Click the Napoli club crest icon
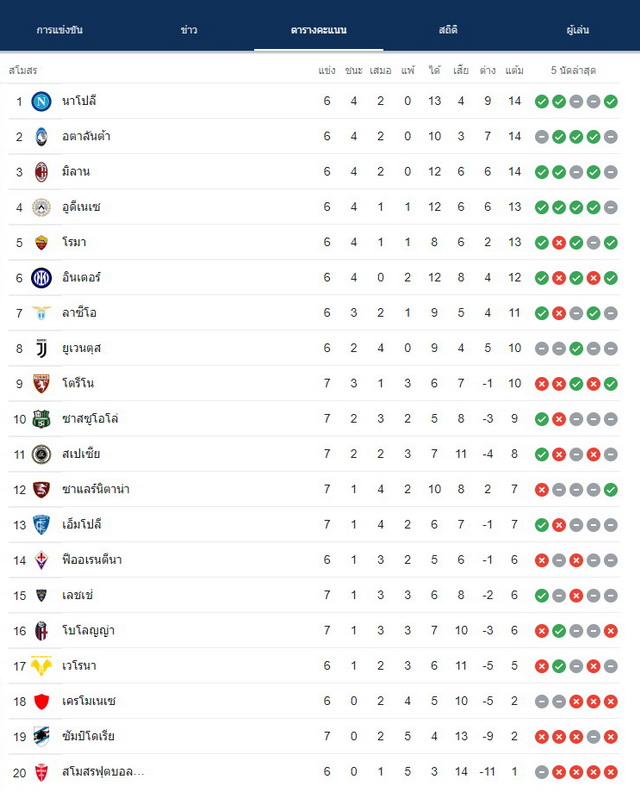The image size is (640, 792). point(41,102)
